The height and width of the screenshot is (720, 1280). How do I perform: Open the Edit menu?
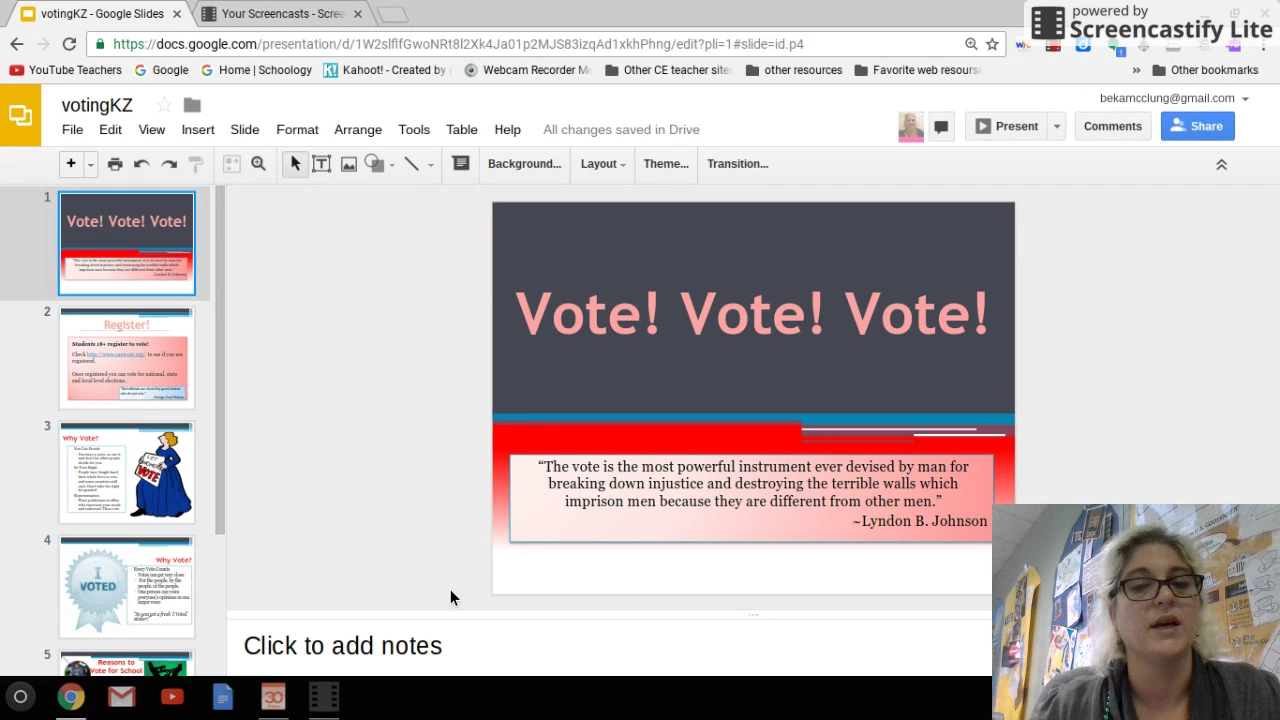coord(110,130)
